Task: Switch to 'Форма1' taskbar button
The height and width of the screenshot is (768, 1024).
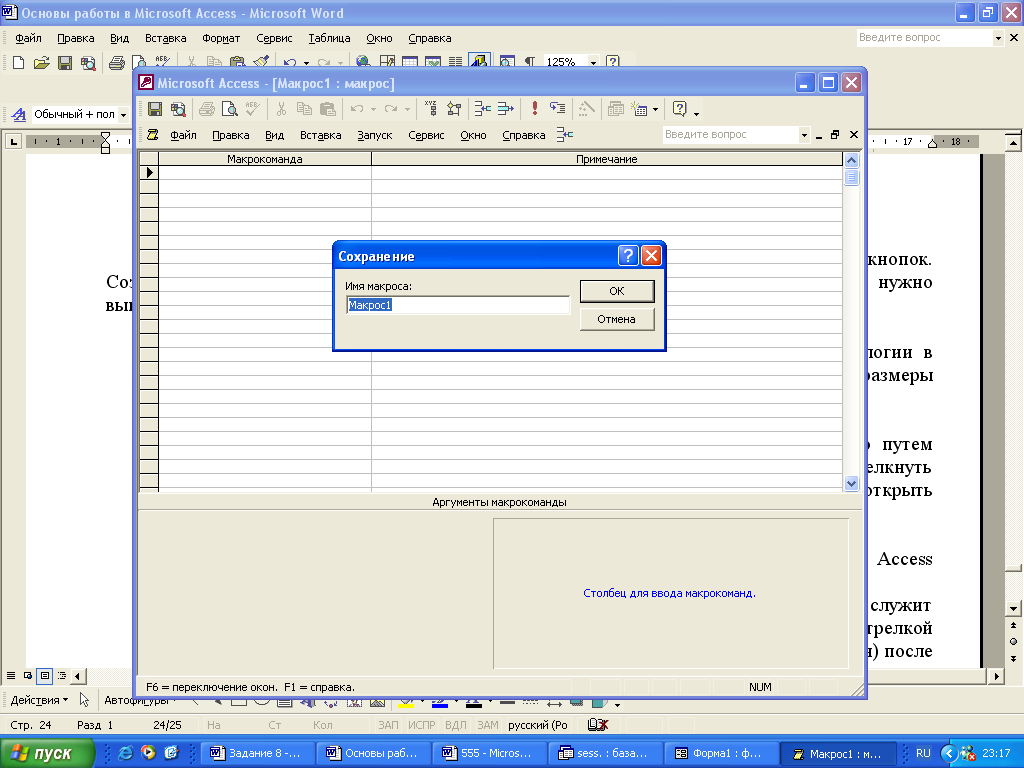Action: [x=723, y=754]
